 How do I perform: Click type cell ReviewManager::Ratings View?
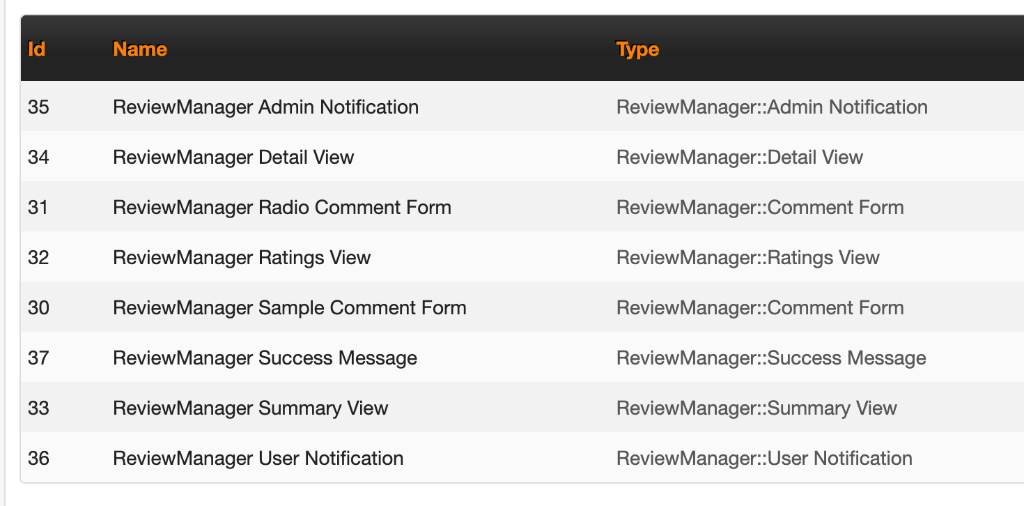pos(748,258)
